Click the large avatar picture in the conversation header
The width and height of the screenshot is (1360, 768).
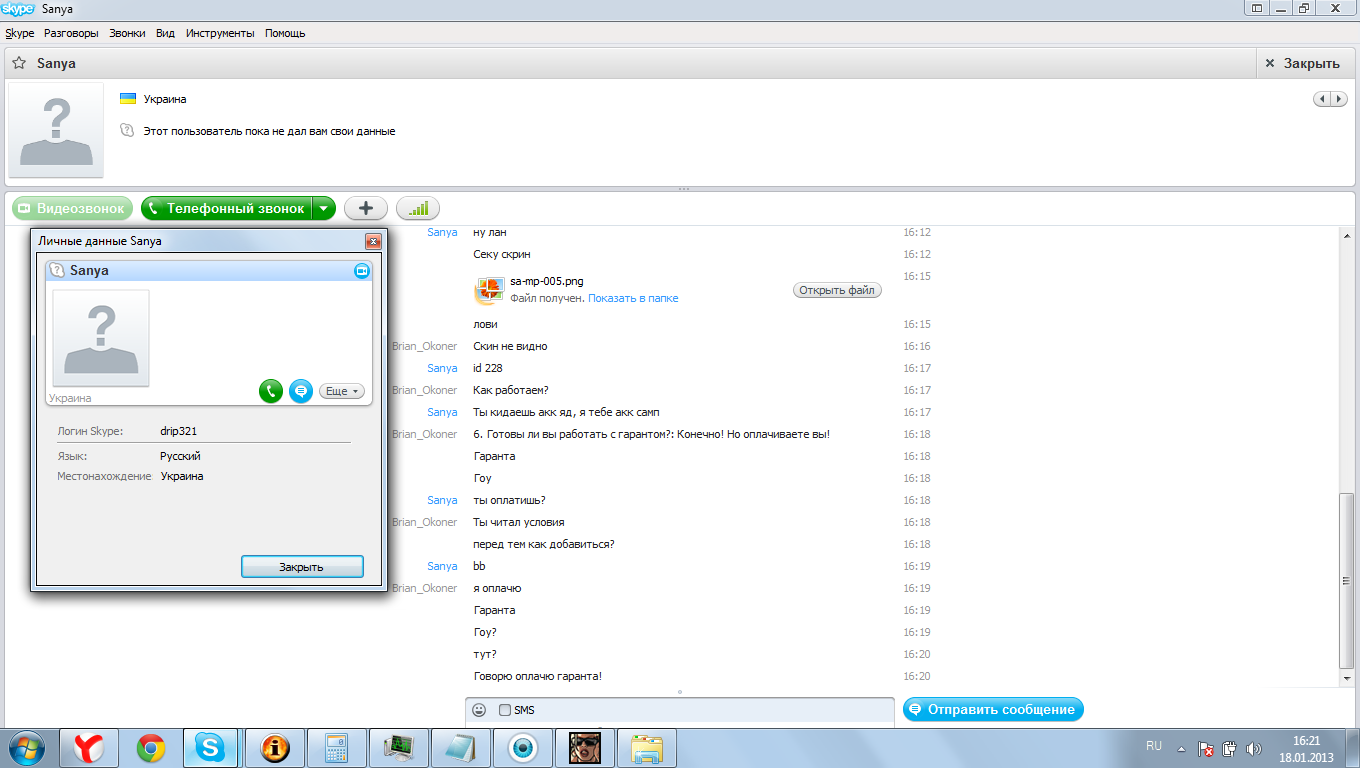pyautogui.click(x=56, y=130)
